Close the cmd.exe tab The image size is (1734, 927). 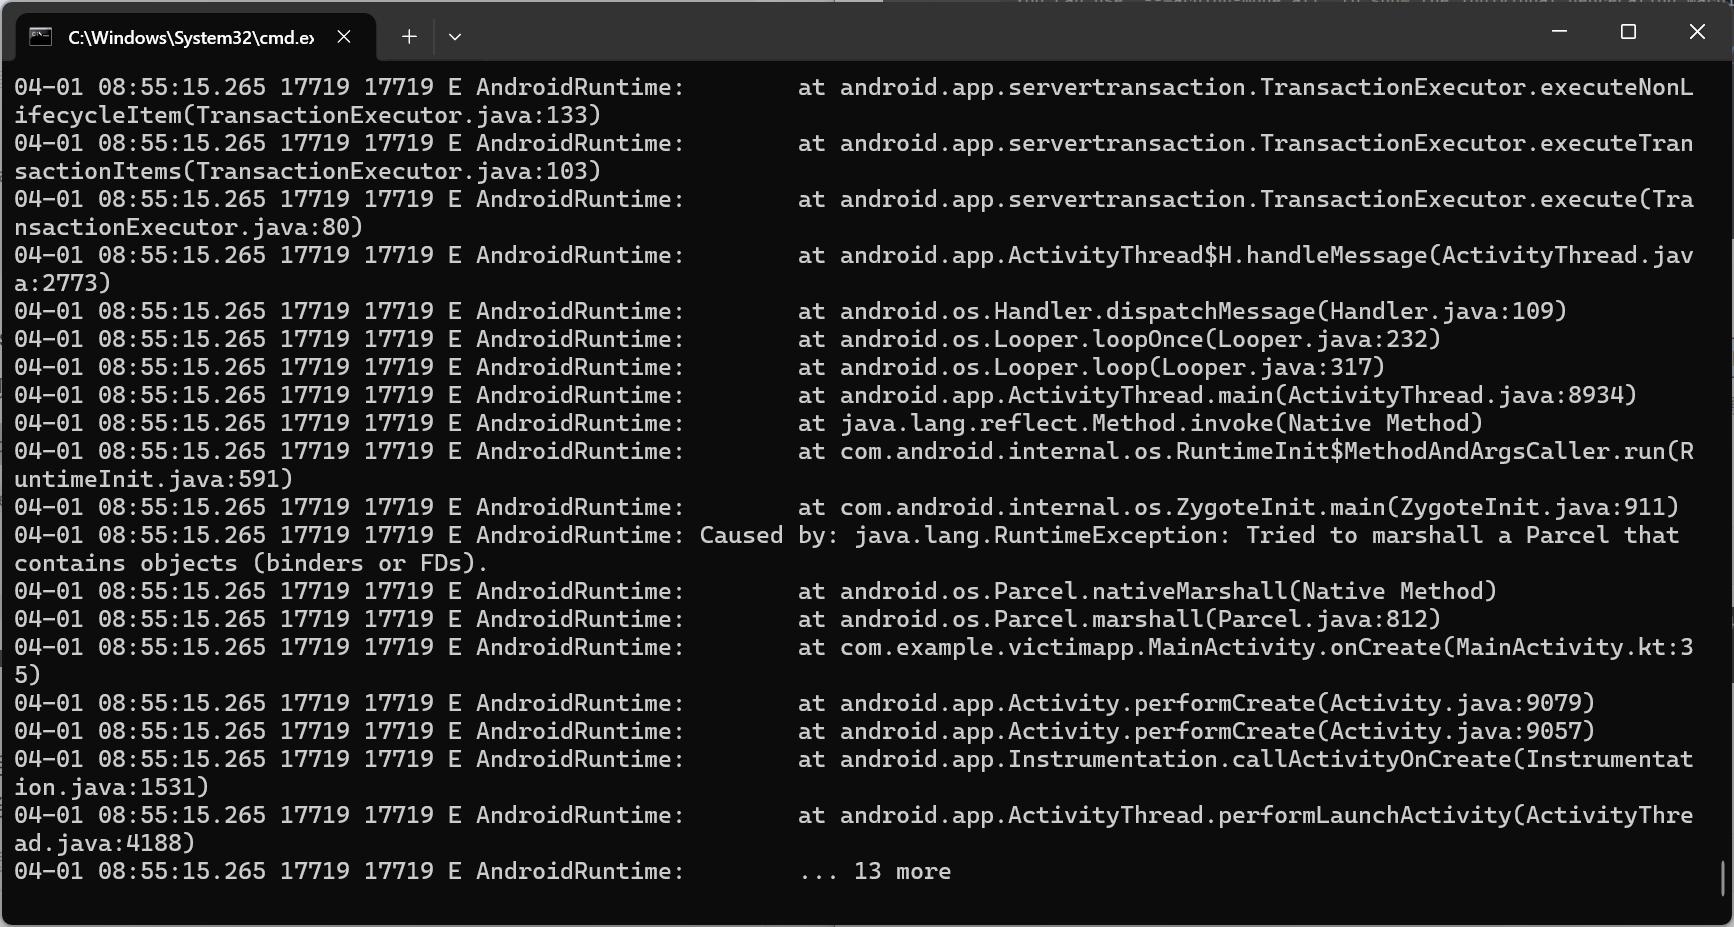[344, 37]
